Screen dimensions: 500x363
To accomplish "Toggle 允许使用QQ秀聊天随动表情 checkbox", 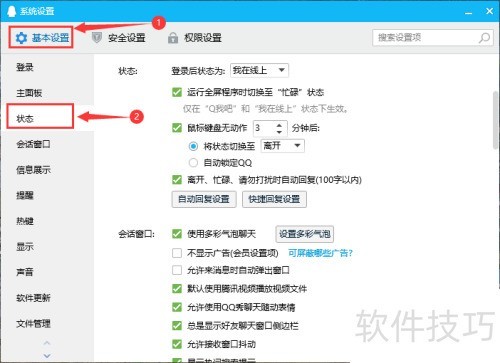I will (177, 307).
